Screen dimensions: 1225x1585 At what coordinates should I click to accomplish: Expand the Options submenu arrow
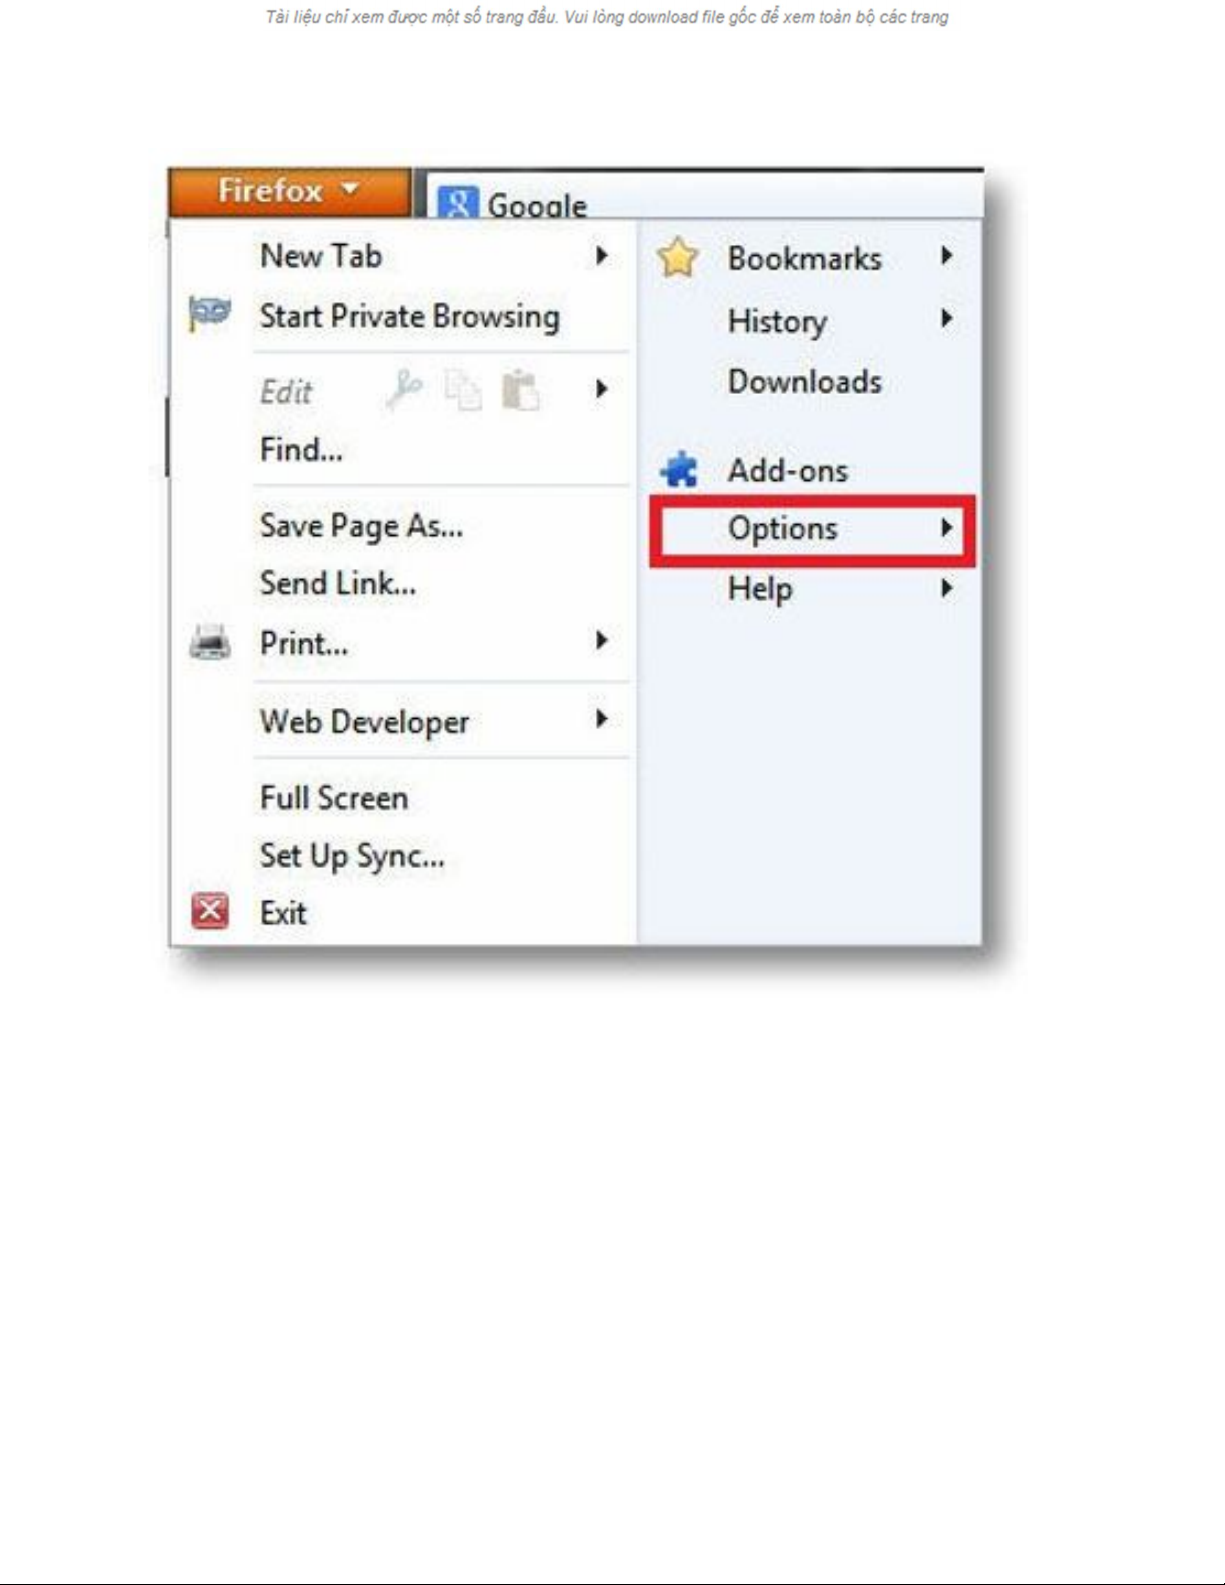946,528
